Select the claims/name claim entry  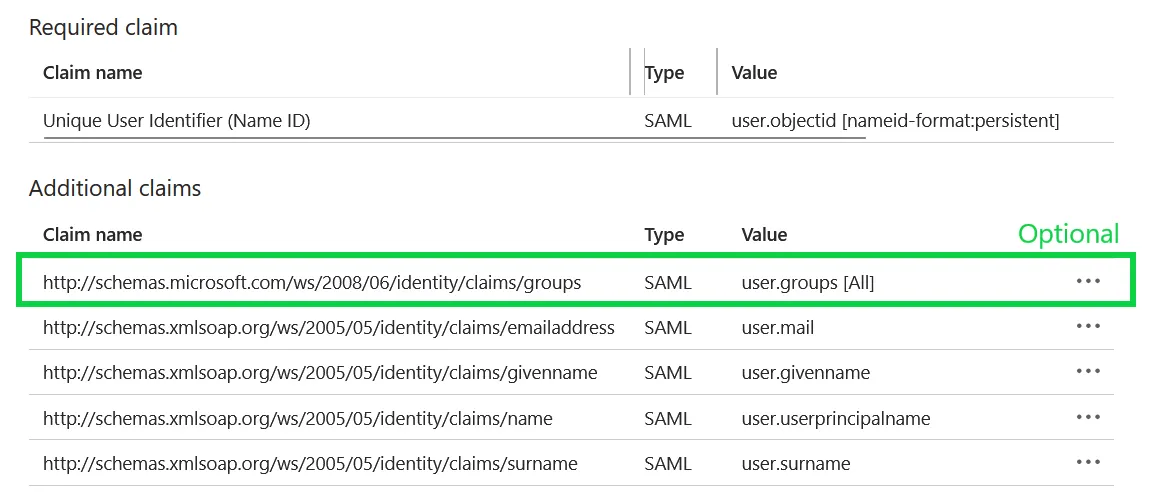298,419
